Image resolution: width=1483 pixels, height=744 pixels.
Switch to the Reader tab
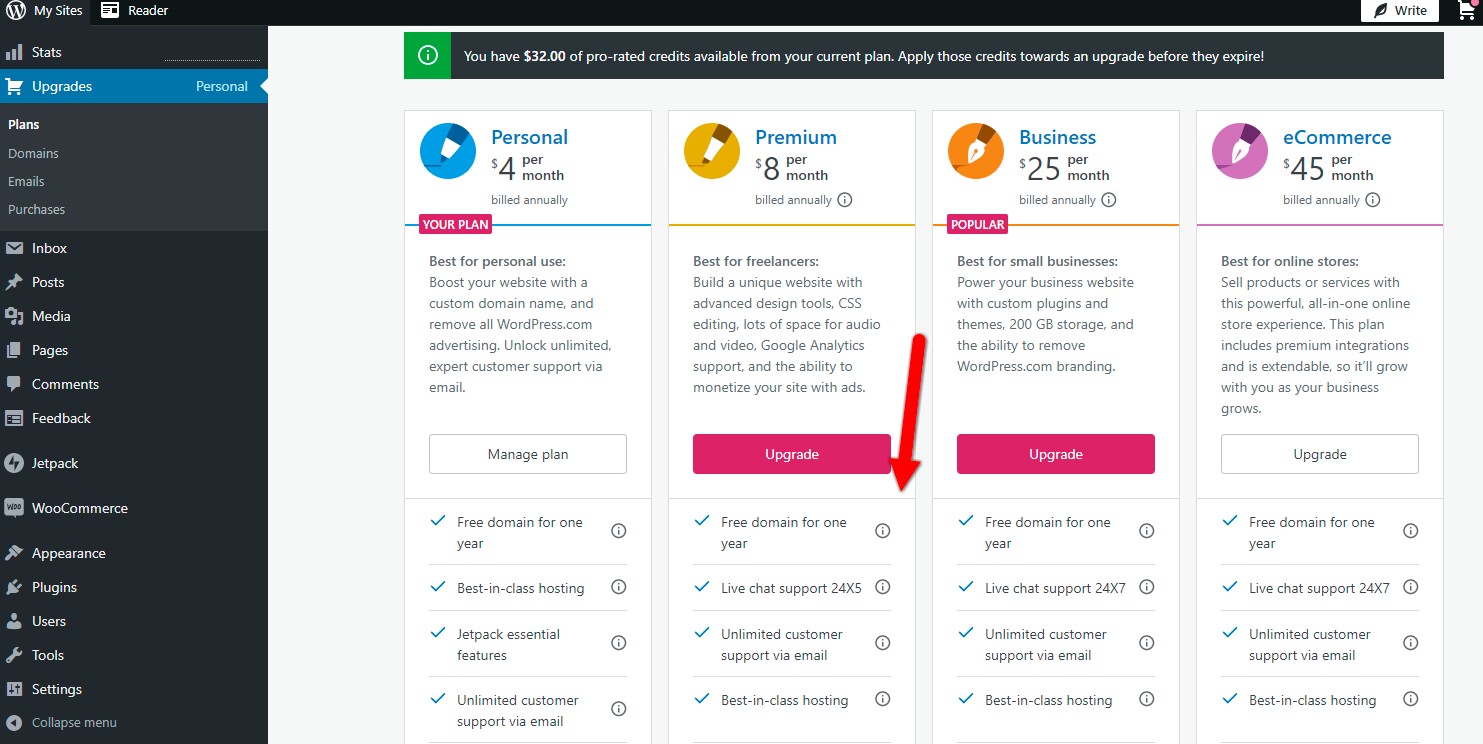pos(134,11)
